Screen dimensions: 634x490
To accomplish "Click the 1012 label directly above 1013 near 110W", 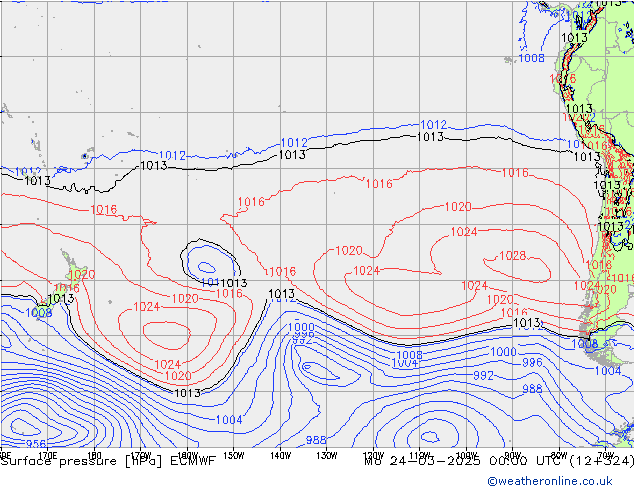I will [x=433, y=125].
